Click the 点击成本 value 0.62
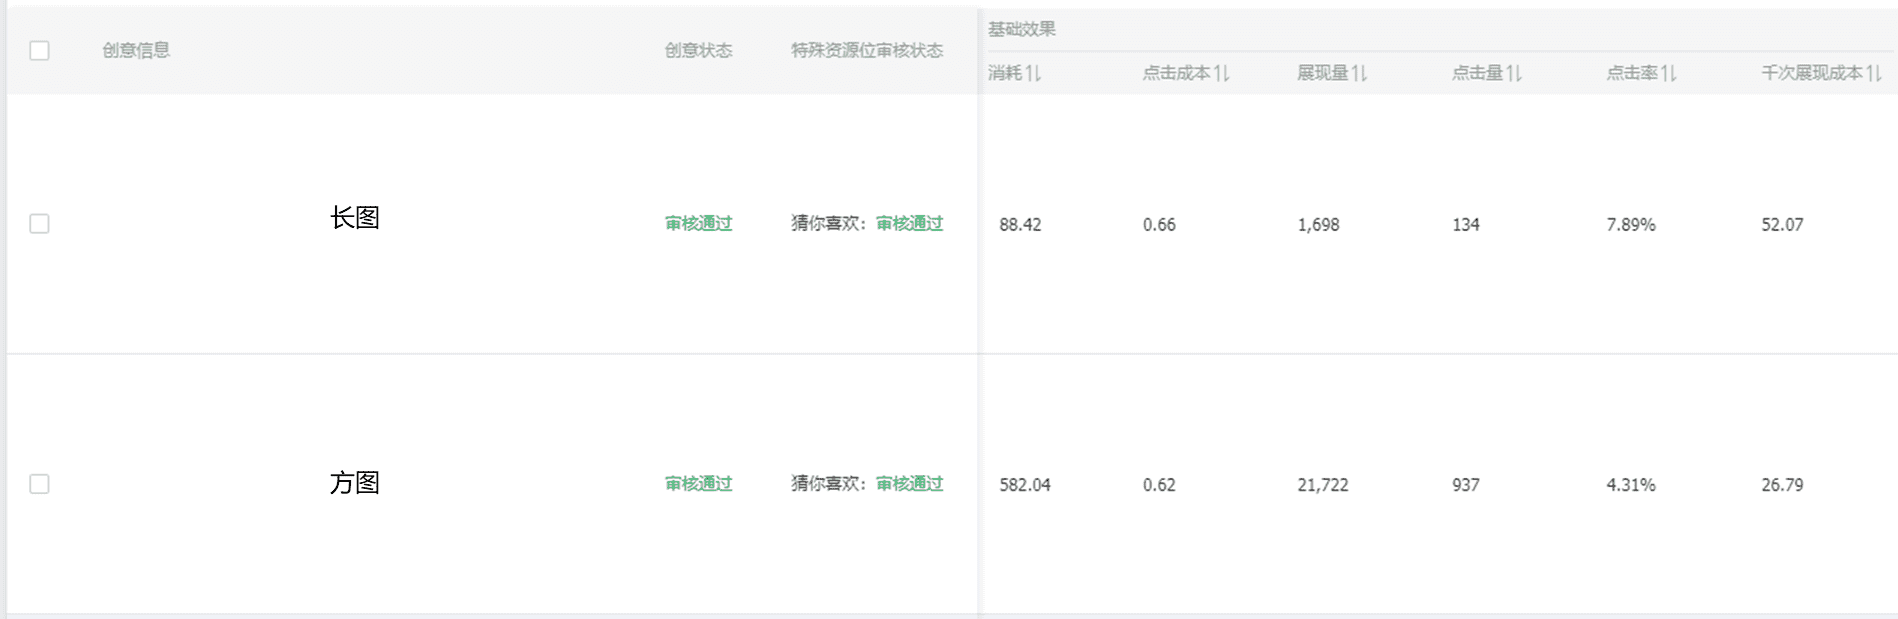Screen dimensions: 1898x619 (1159, 485)
